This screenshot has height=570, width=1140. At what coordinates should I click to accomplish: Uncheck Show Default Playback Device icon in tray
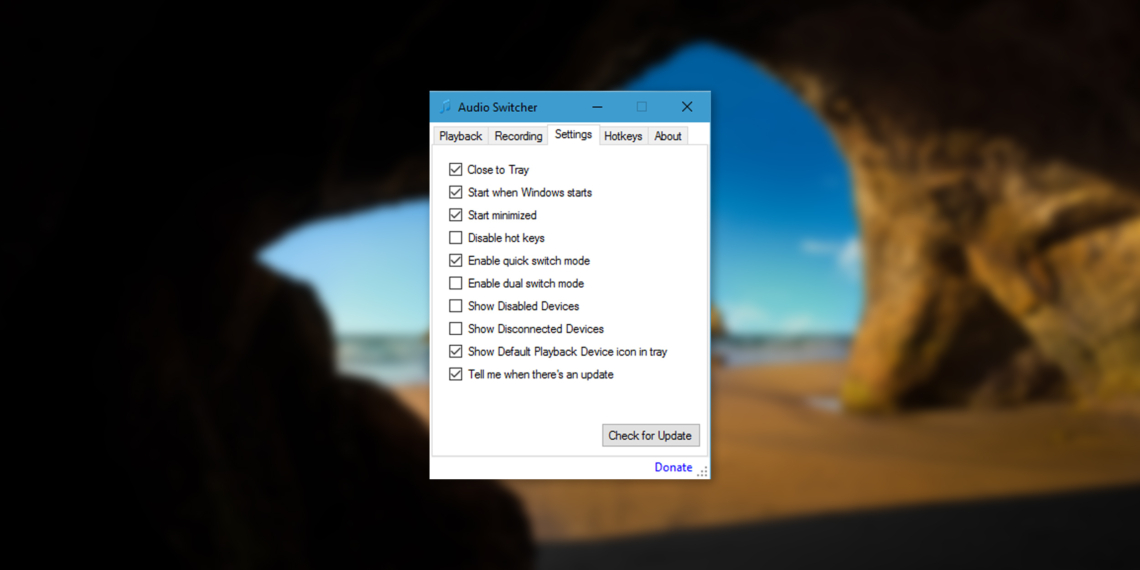pos(456,352)
